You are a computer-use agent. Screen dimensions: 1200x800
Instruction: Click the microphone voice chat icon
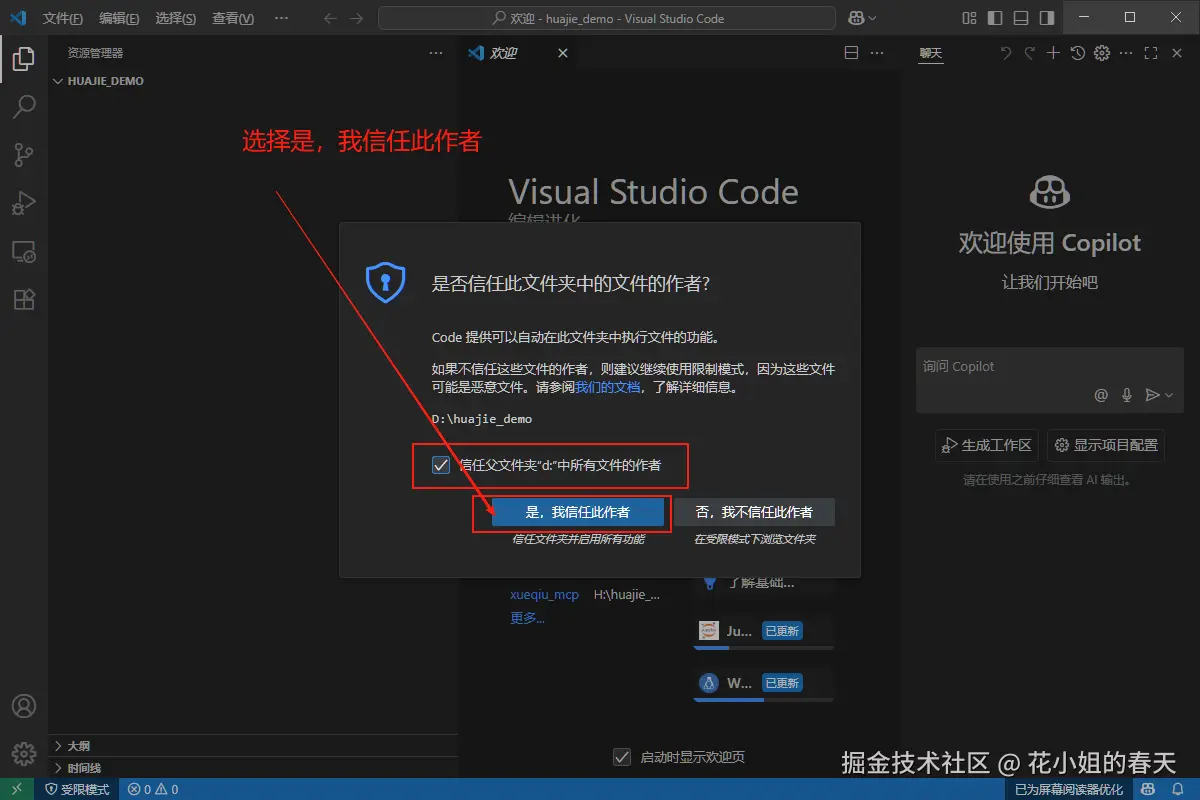coord(1127,395)
